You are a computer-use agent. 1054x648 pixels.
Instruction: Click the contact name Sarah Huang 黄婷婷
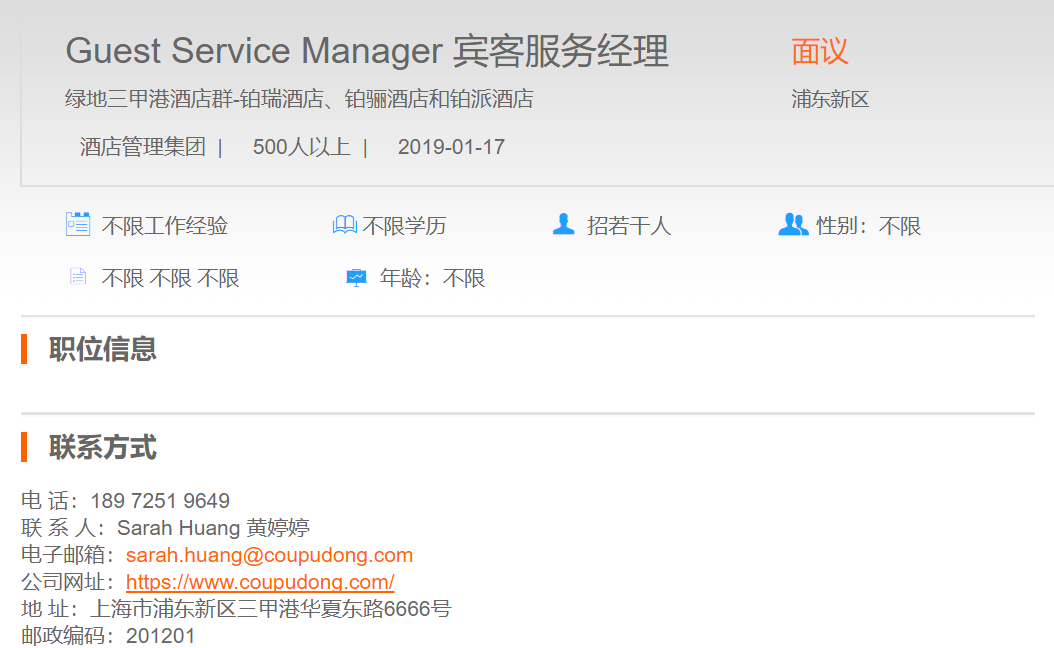click(x=213, y=528)
